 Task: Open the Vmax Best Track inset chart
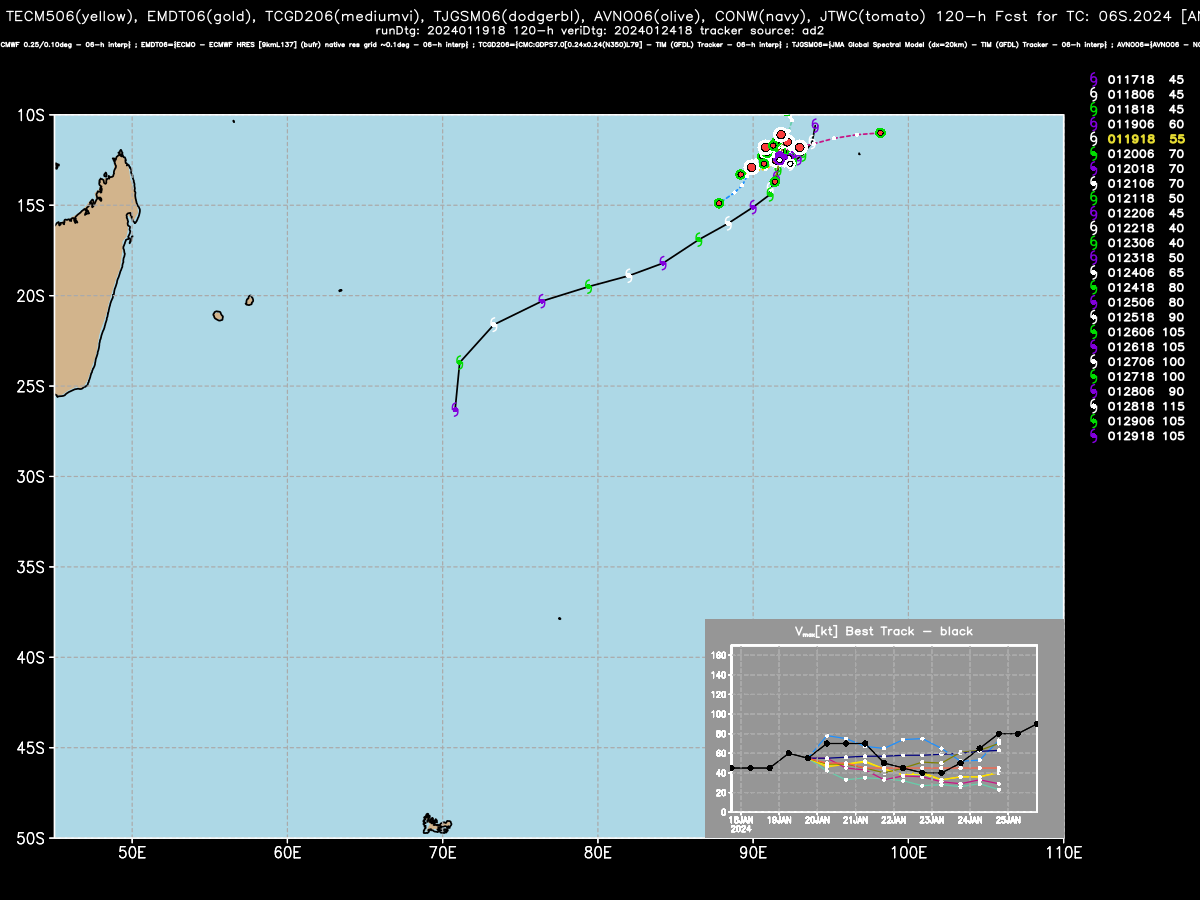(x=884, y=728)
